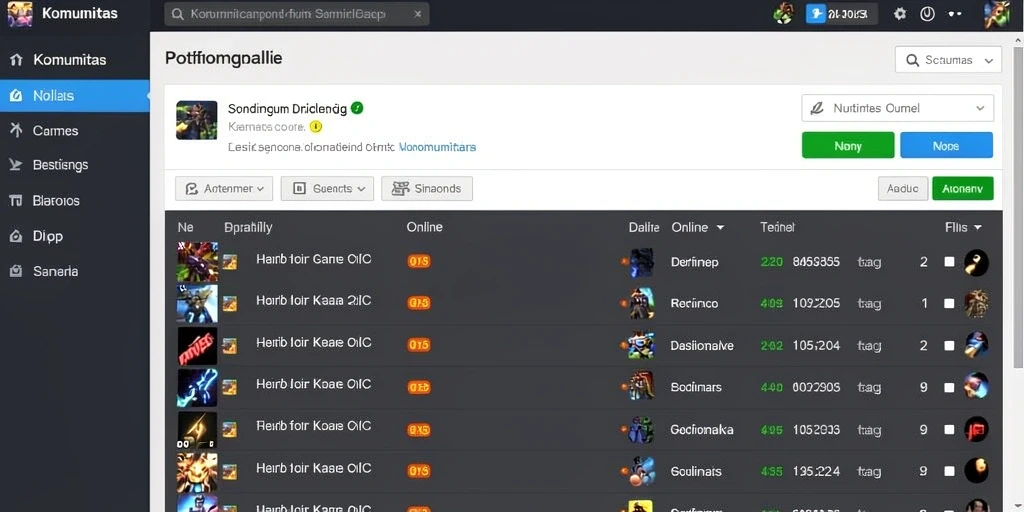Click the Dpratilly column header

(x=248, y=228)
